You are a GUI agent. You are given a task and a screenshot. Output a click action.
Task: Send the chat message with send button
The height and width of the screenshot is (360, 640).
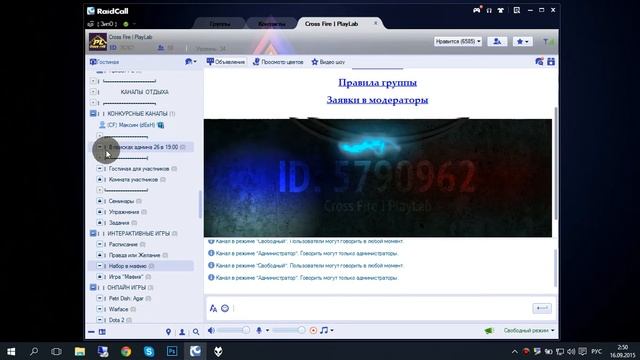542,308
